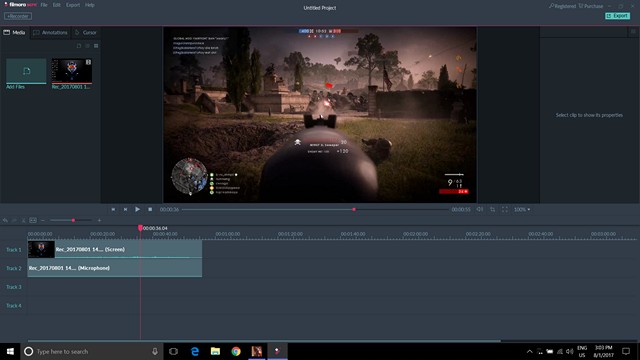The height and width of the screenshot is (360, 640).
Task: Click the cut scissors icon
Action: (23, 220)
